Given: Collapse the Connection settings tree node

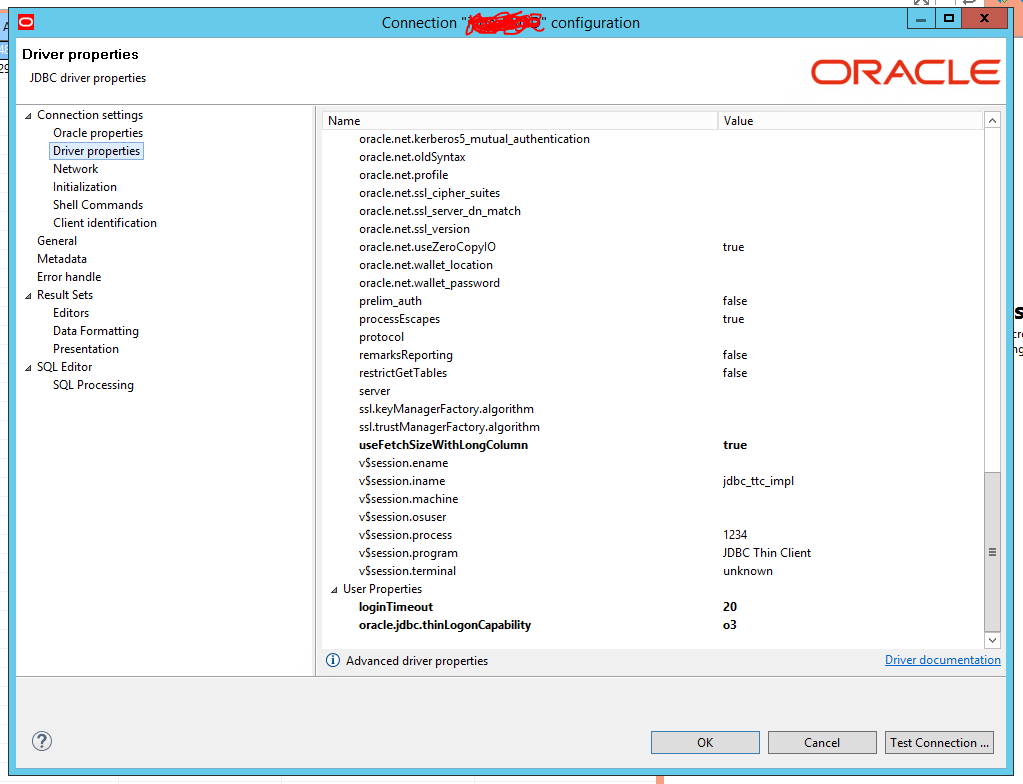Looking at the screenshot, I should click(x=28, y=114).
